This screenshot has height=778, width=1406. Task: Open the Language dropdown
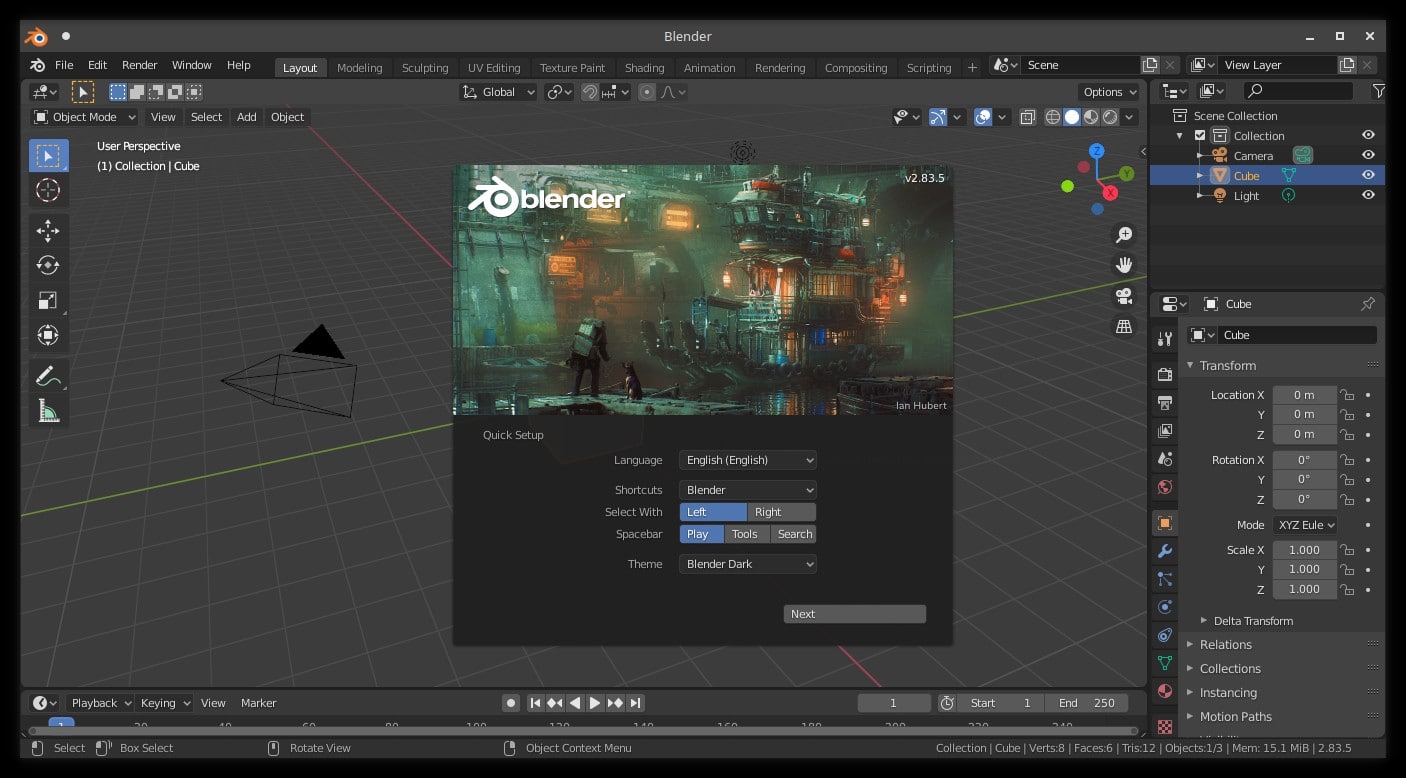747,459
